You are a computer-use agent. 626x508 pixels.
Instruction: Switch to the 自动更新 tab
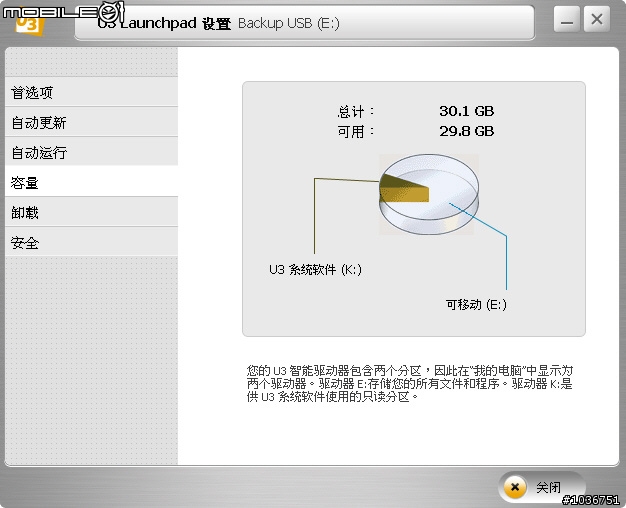point(91,122)
